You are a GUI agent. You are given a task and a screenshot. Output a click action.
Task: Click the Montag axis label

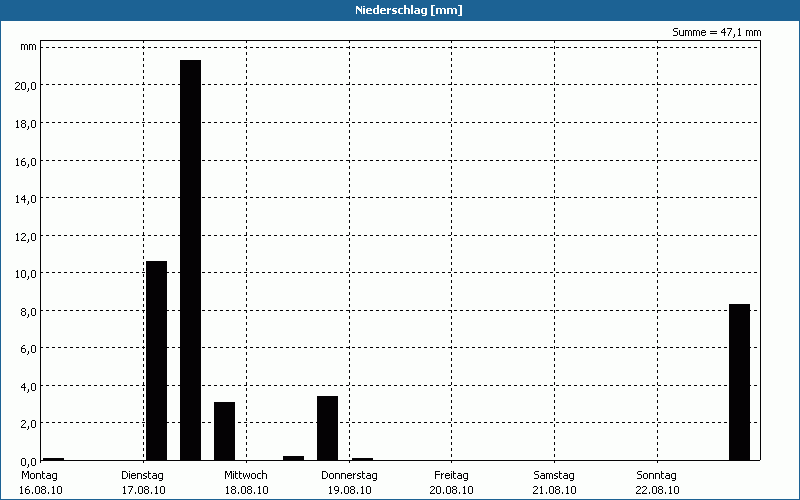click(x=39, y=476)
